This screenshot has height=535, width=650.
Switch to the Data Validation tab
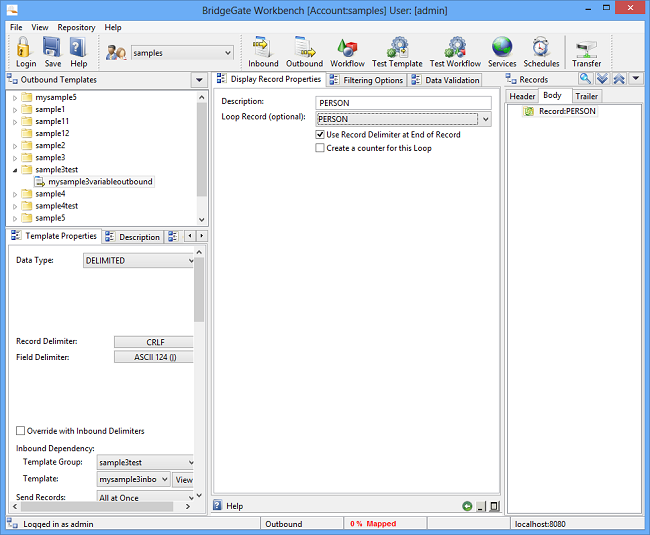pos(446,80)
